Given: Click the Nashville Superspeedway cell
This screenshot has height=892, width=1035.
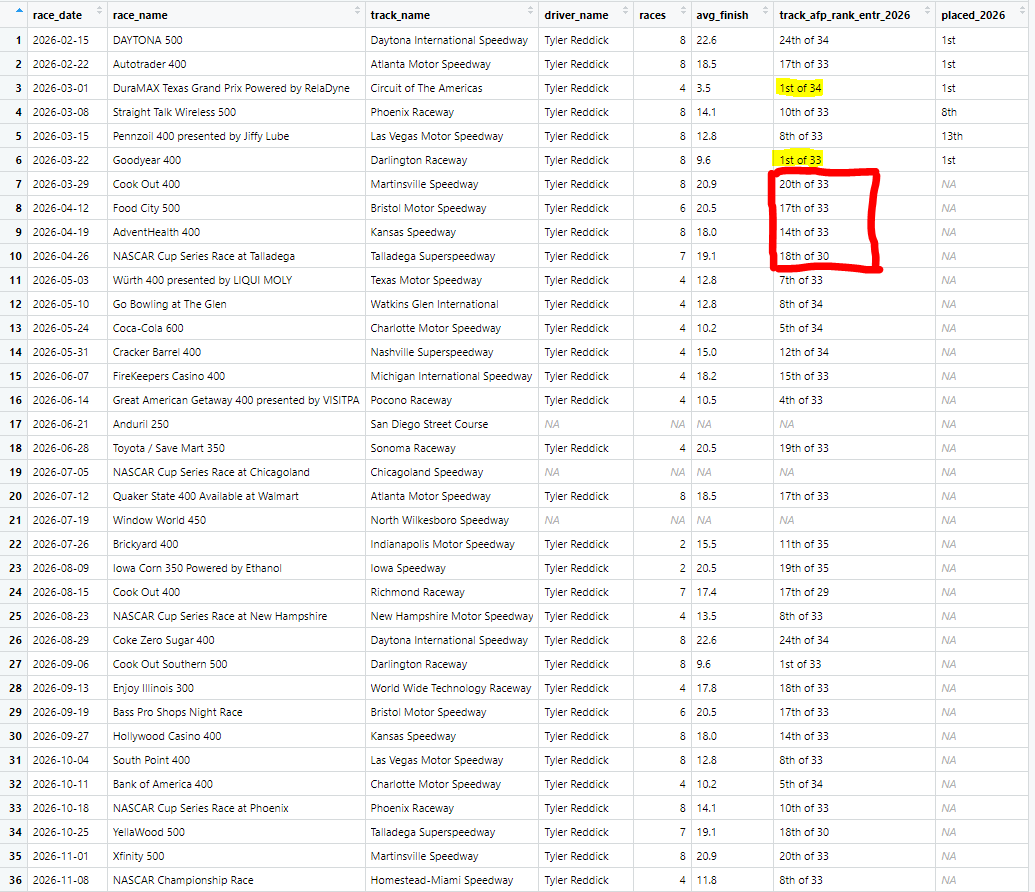Looking at the screenshot, I should (451, 352).
